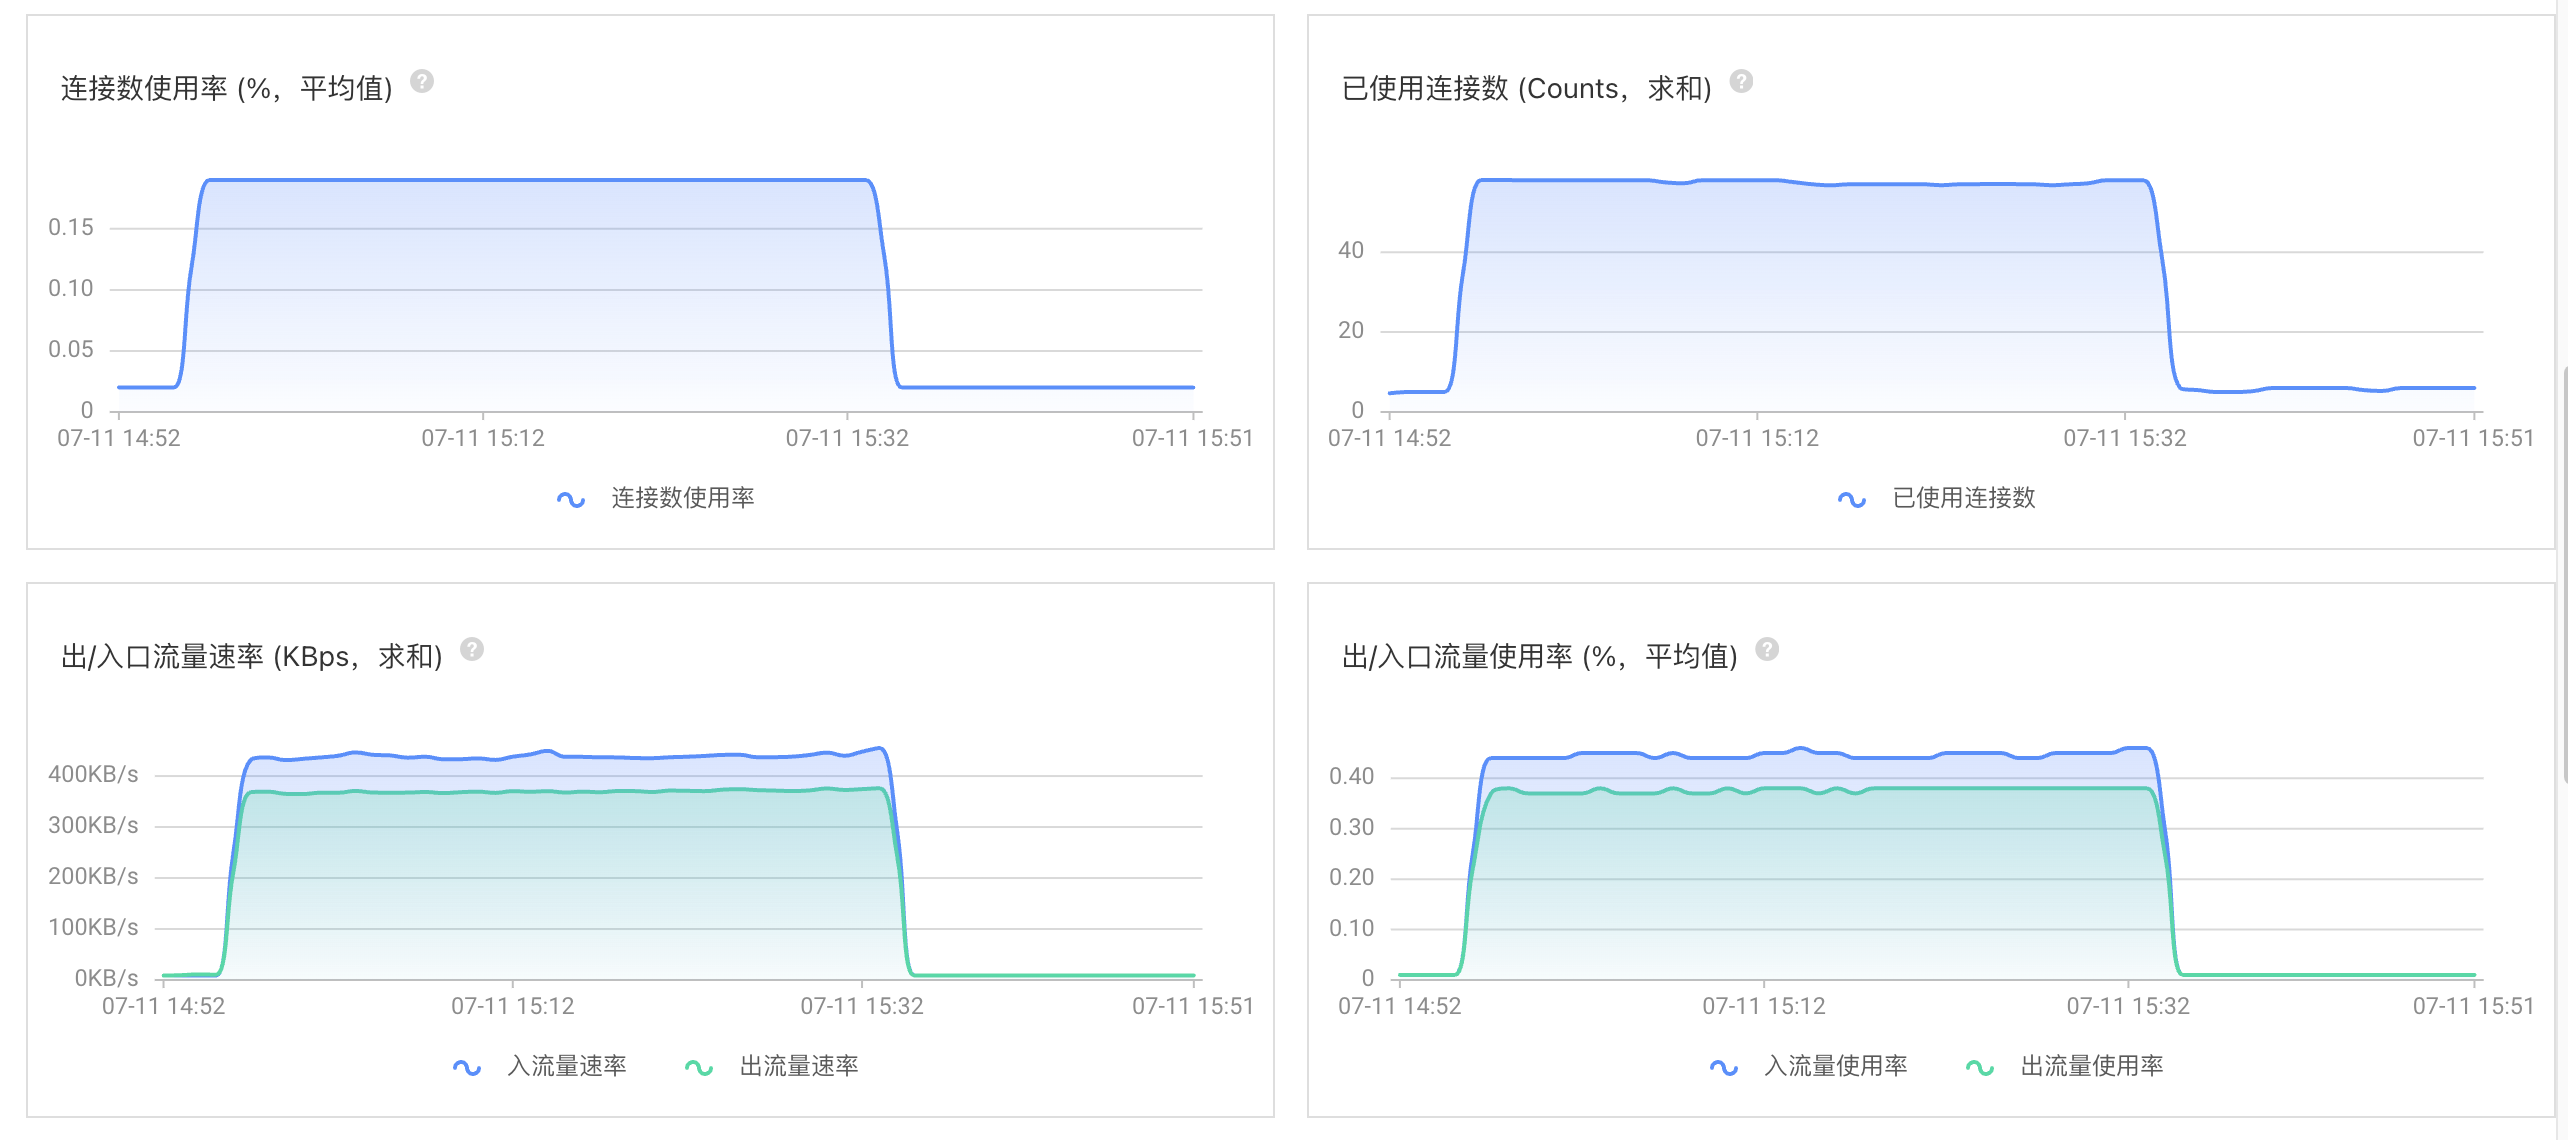Click the 已使用连接数 legend label
Image resolution: width=2568 pixels, height=1140 pixels.
[x=1964, y=498]
